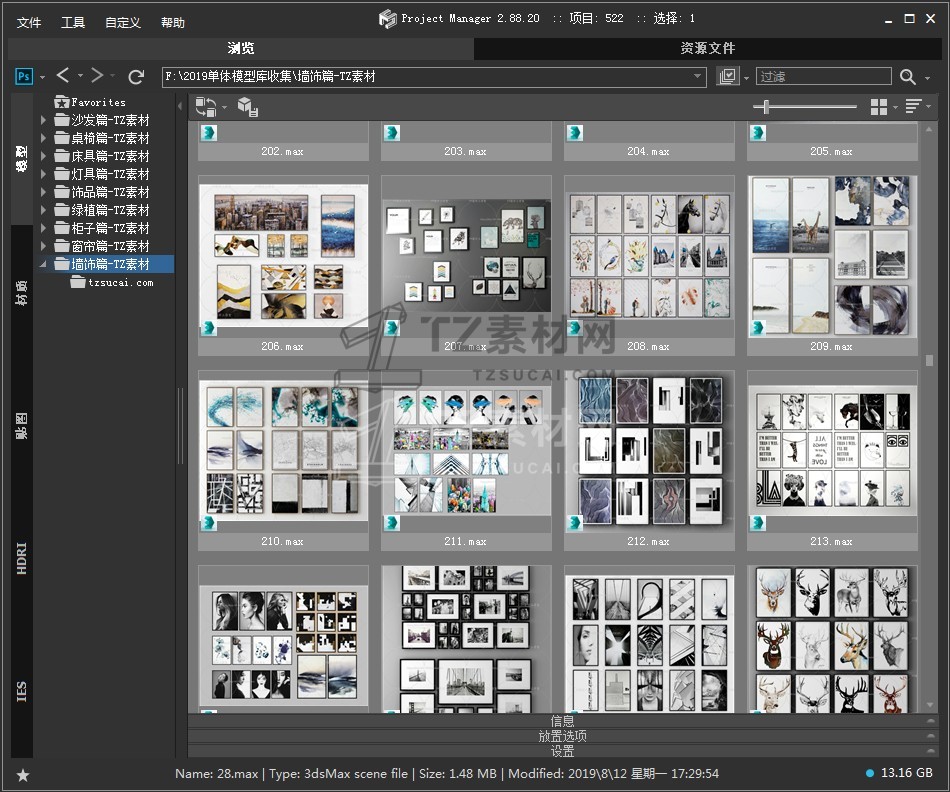Open the sort order options icon
The width and height of the screenshot is (950, 792).
(x=912, y=106)
